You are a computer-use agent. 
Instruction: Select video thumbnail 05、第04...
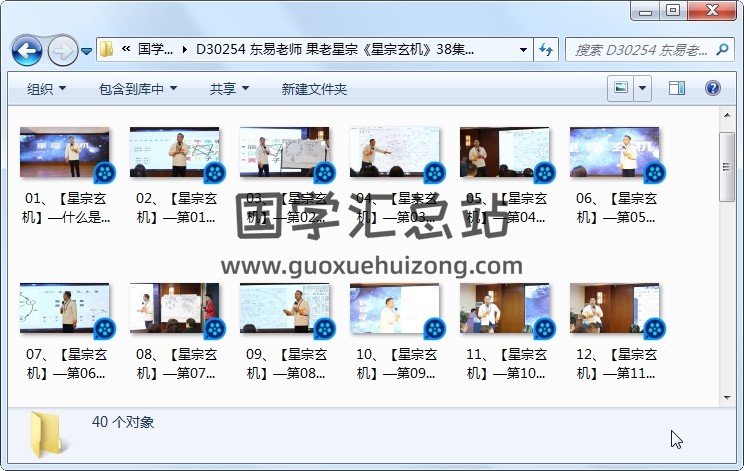(x=506, y=153)
